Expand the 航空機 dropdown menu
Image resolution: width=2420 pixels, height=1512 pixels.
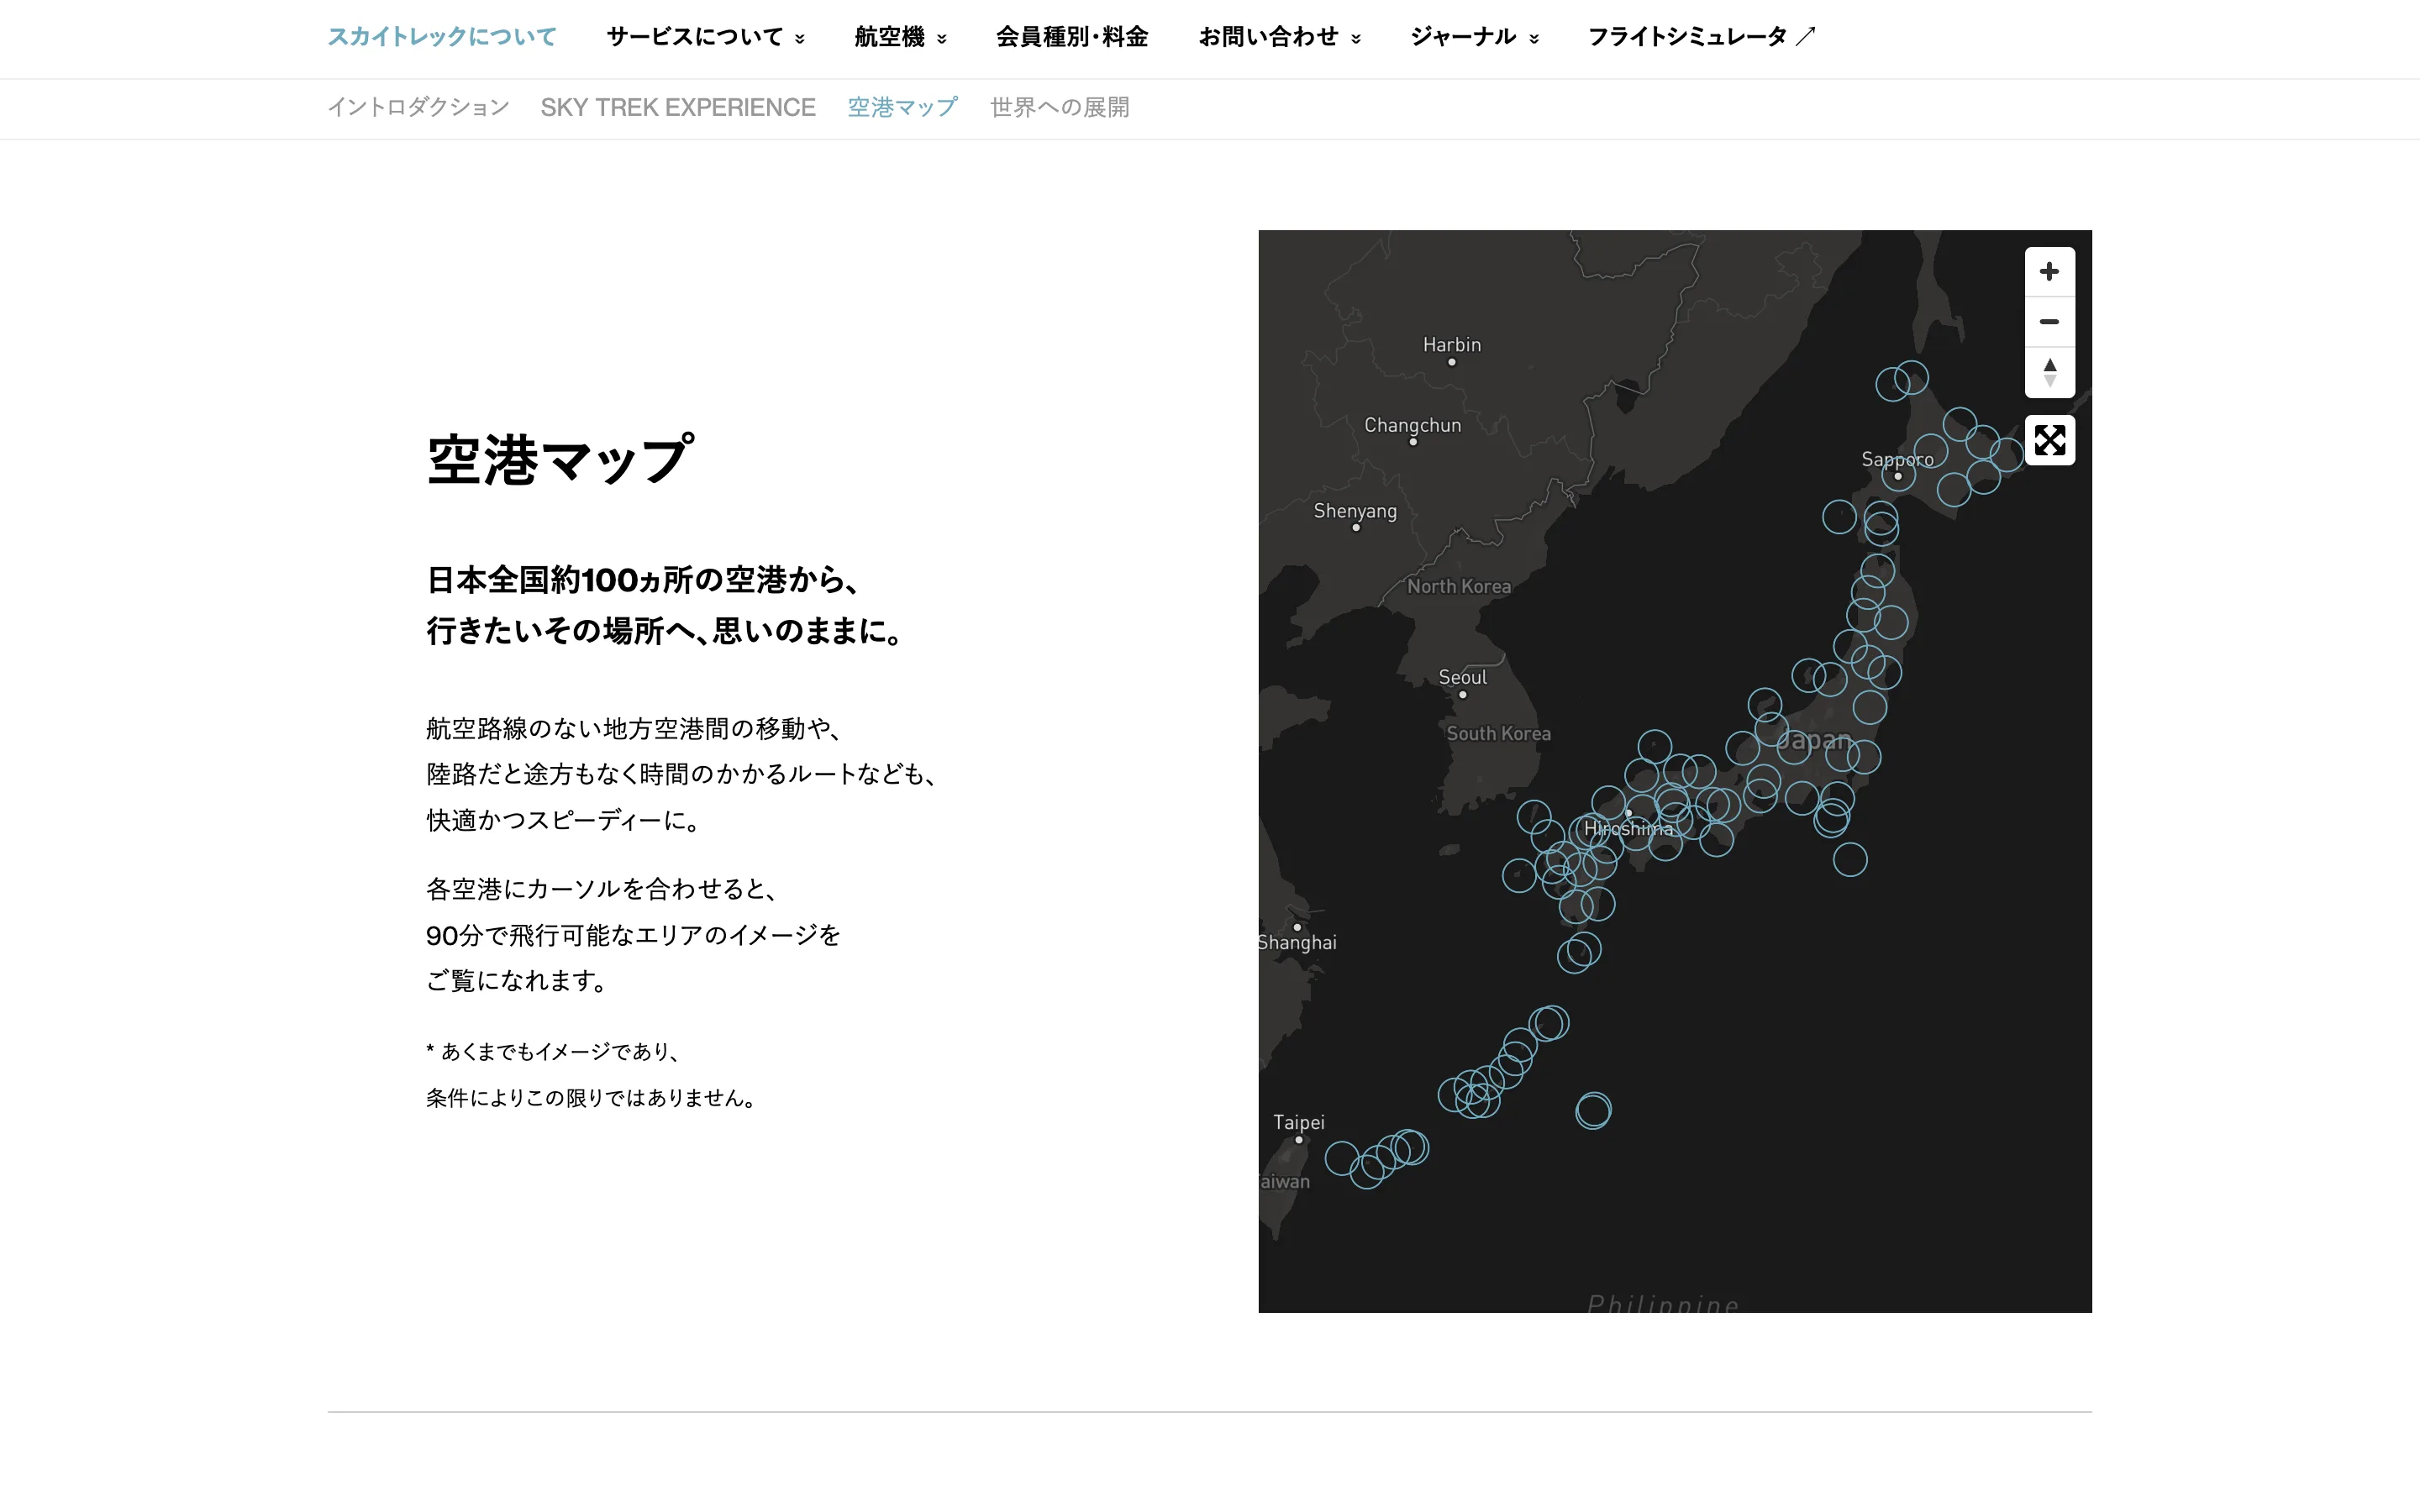pyautogui.click(x=900, y=37)
